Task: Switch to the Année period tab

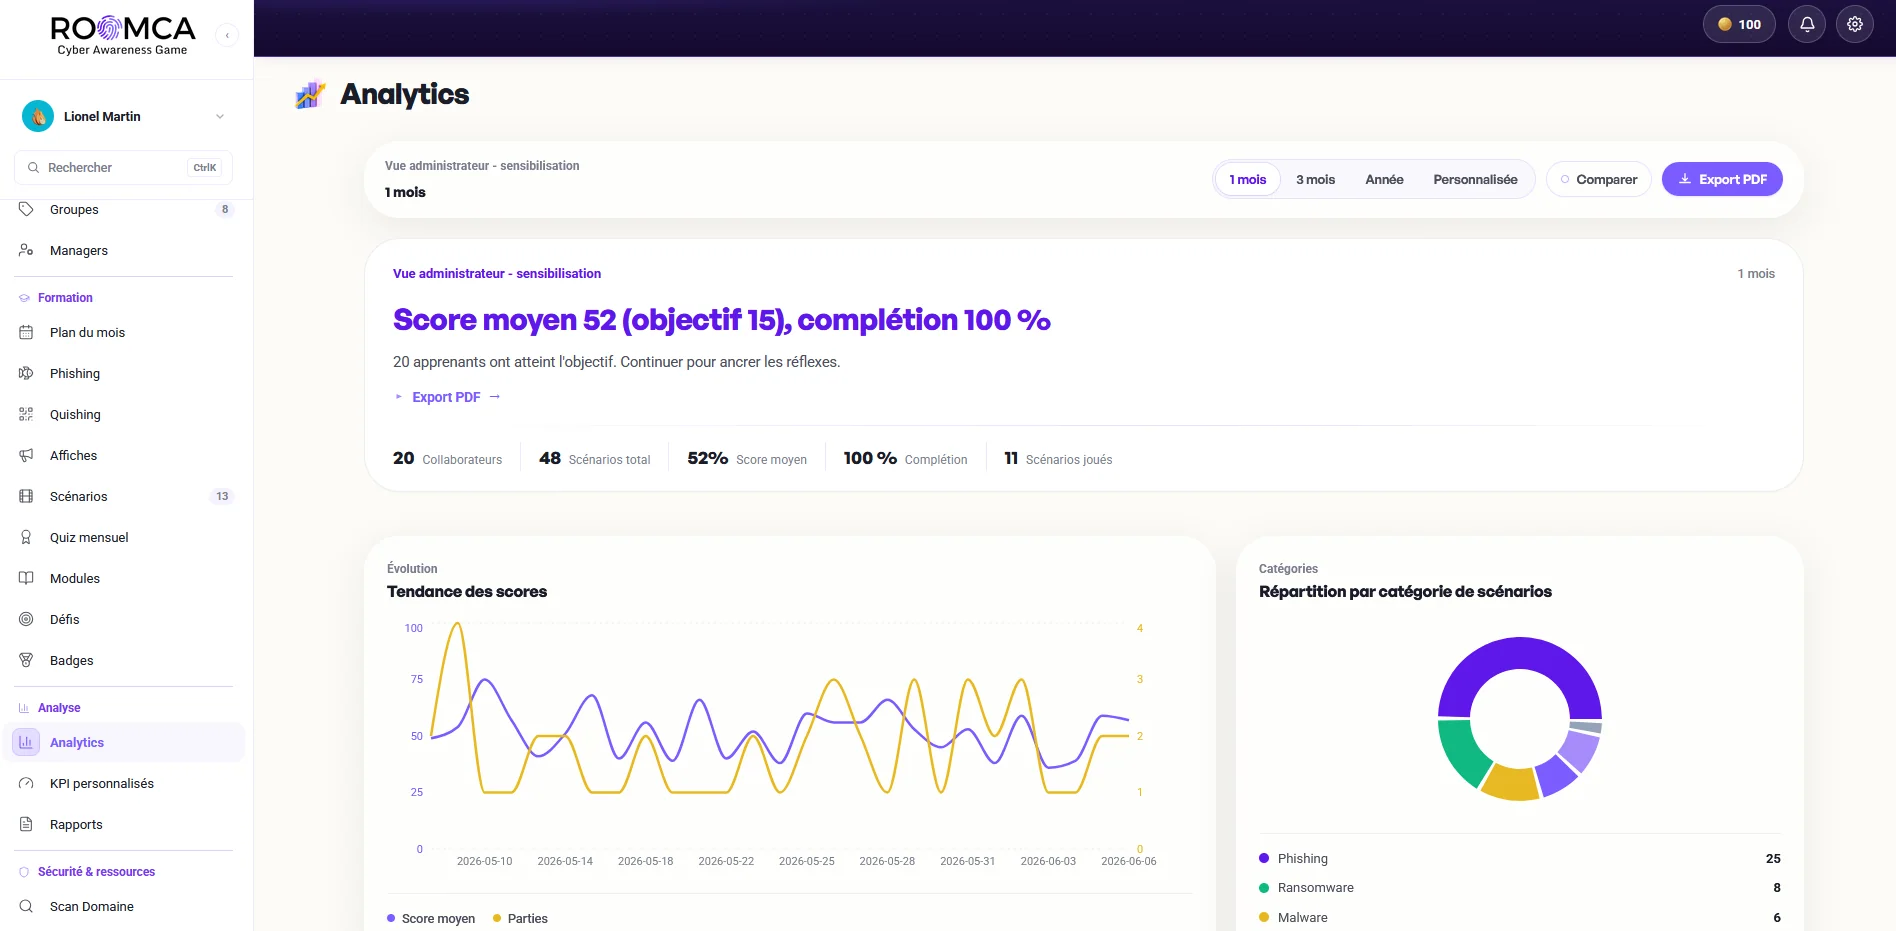Action: point(1384,179)
